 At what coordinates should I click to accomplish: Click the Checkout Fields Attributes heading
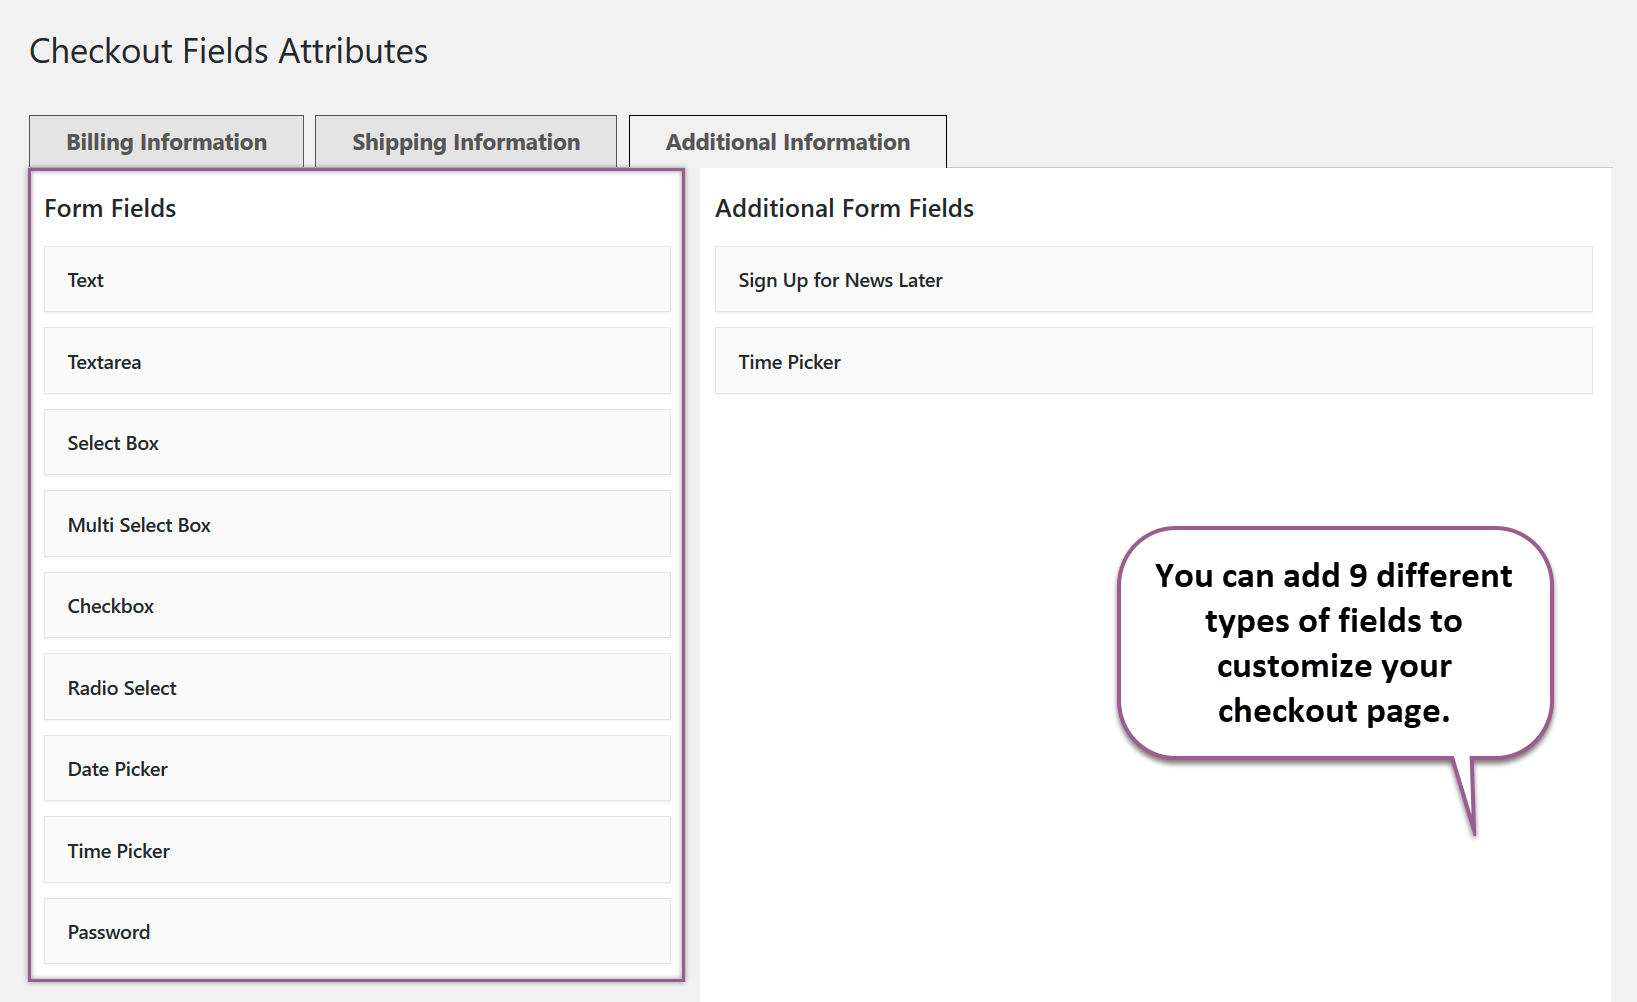tap(228, 50)
